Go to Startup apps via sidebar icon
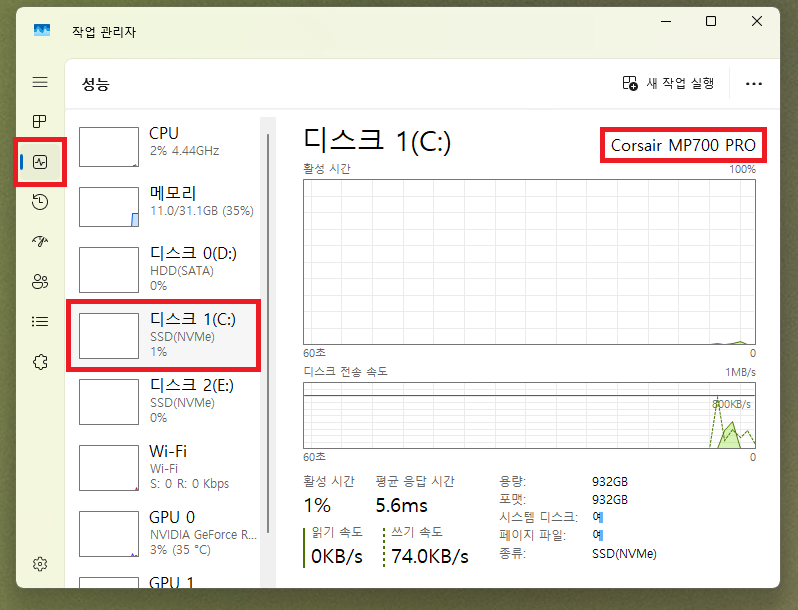The height and width of the screenshot is (610, 798). [x=40, y=242]
